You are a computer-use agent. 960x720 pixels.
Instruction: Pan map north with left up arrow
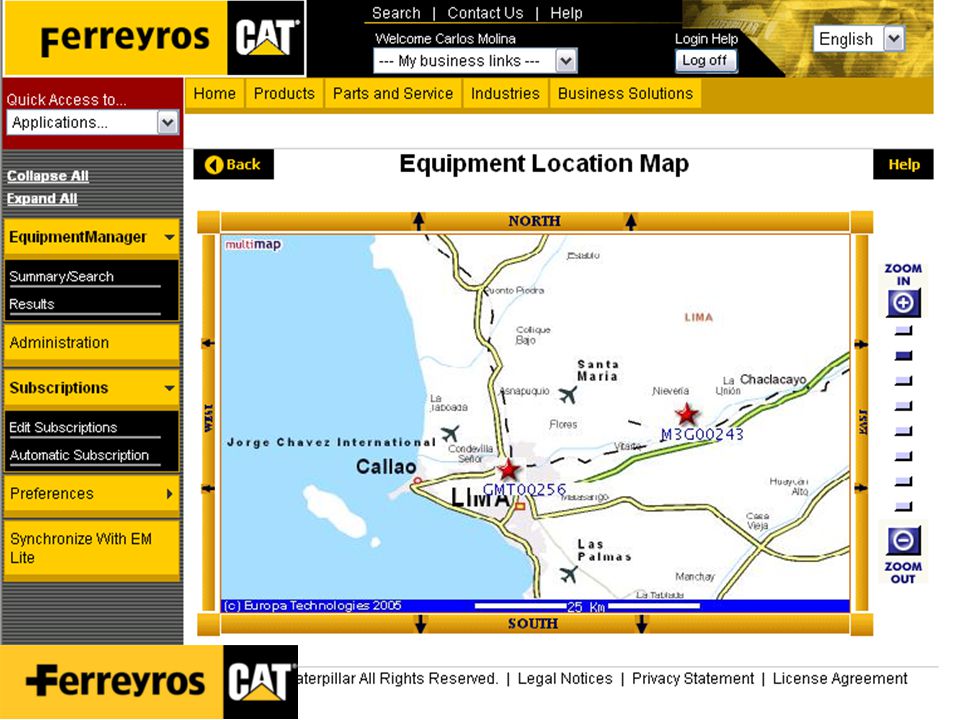419,221
